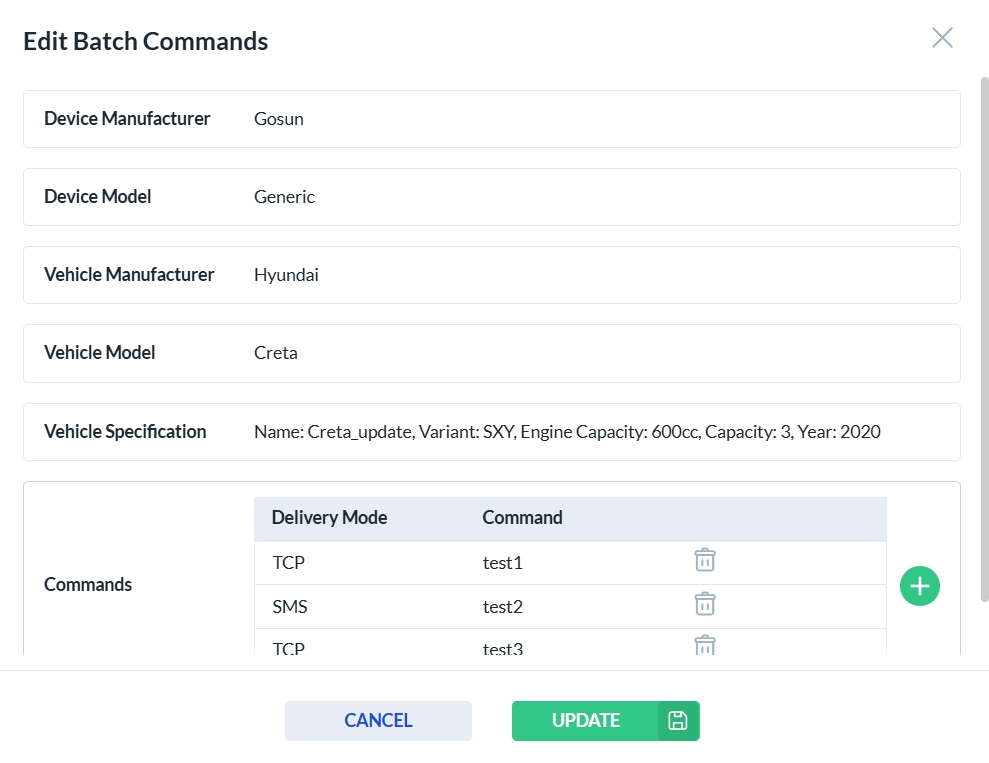This screenshot has height=763, width=989.
Task: Add a new command with the green plus
Action: (919, 585)
